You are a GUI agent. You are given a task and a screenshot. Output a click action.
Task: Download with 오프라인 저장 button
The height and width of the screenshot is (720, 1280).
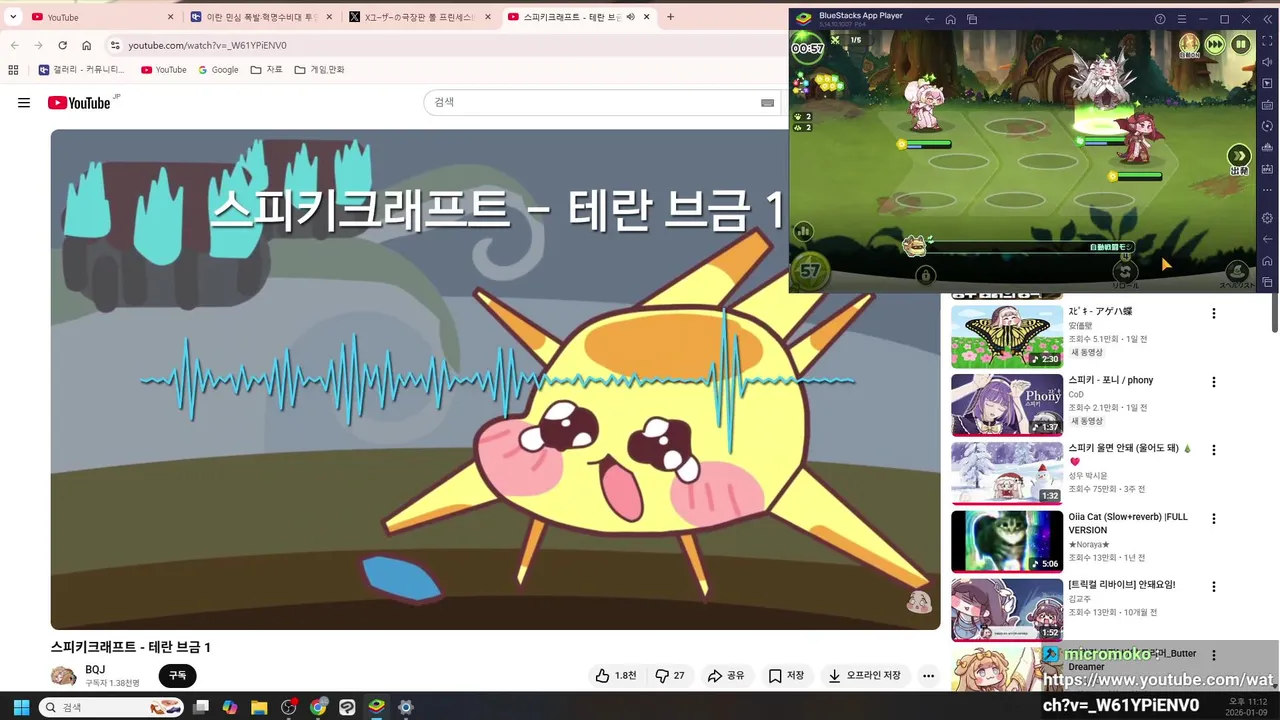[x=864, y=676]
